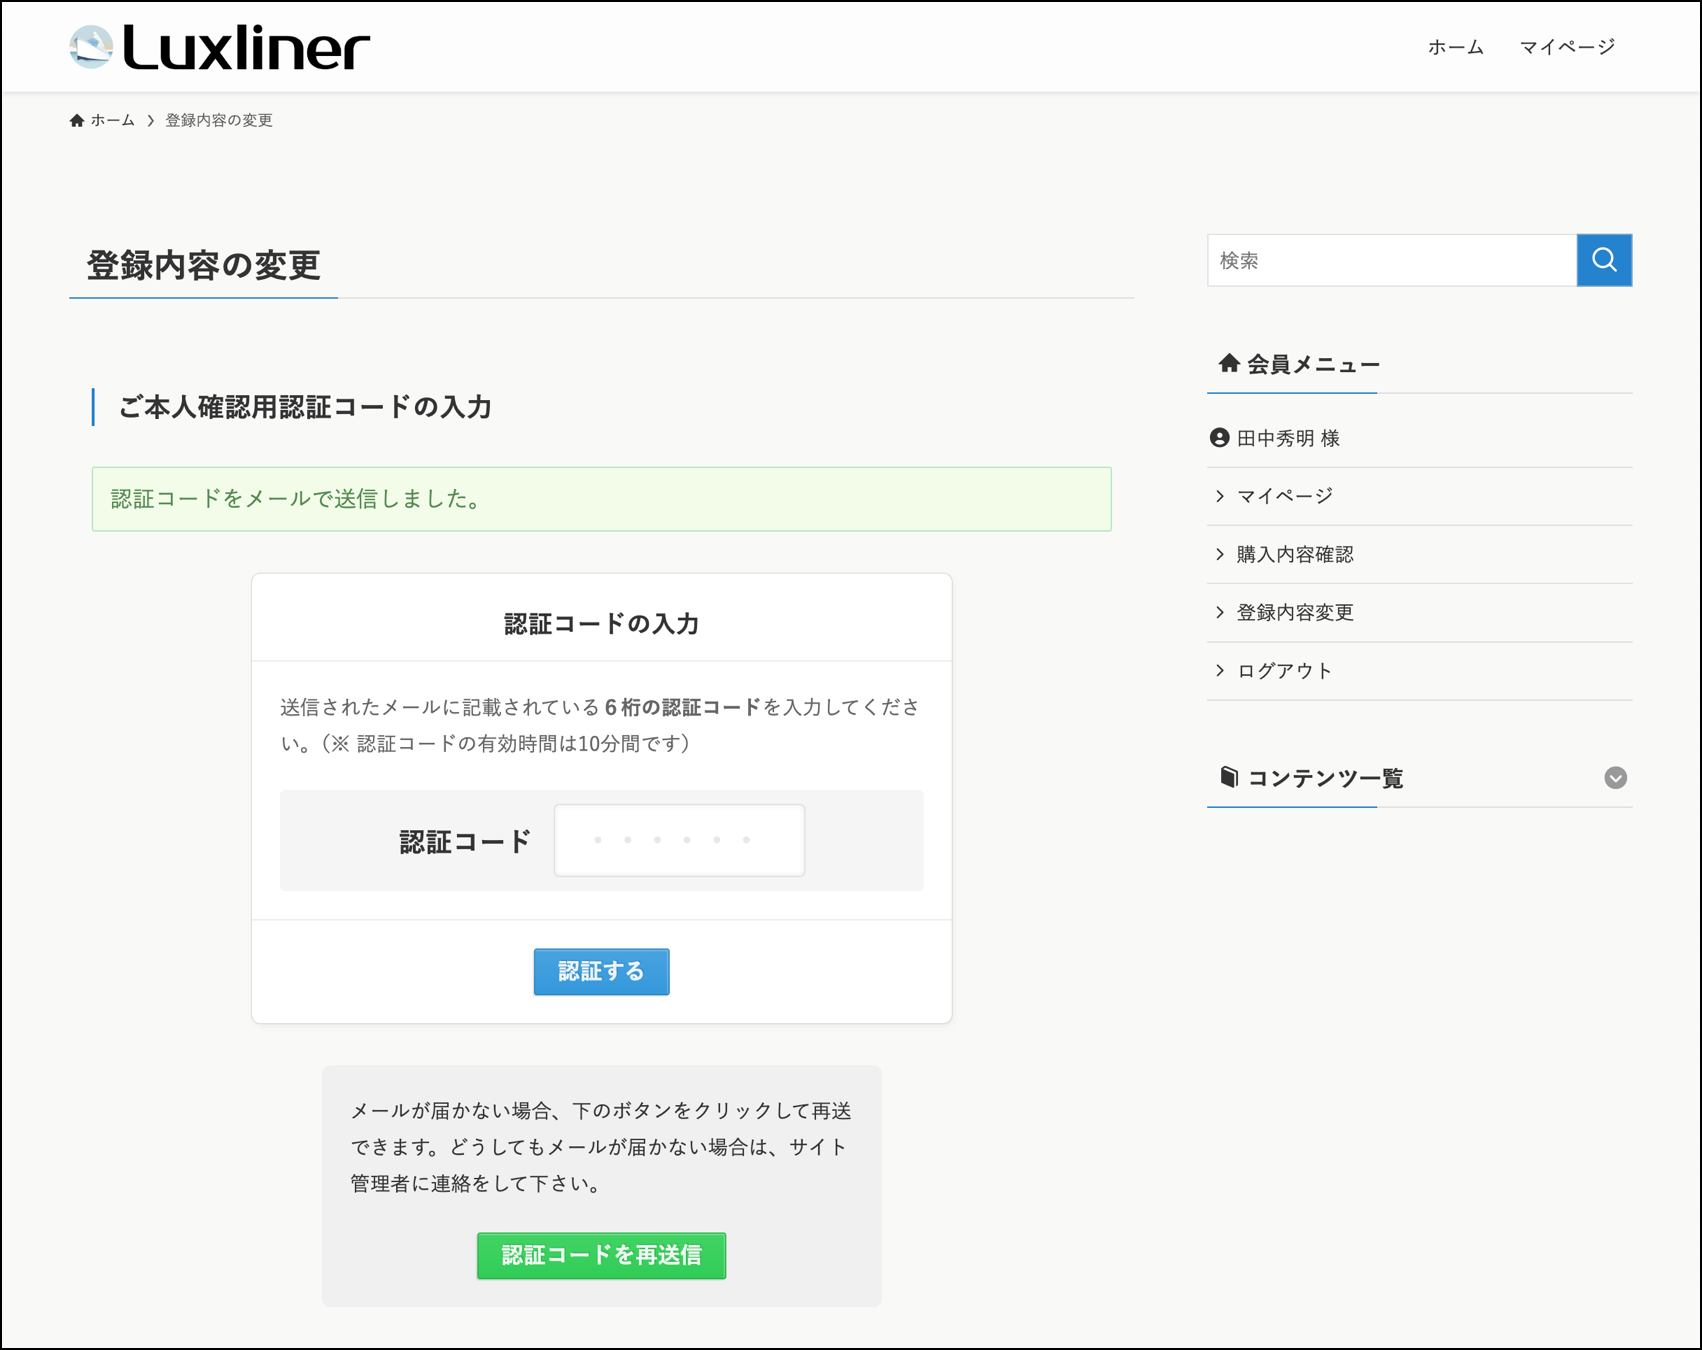Click the breadcrumb home icon

[x=77, y=121]
